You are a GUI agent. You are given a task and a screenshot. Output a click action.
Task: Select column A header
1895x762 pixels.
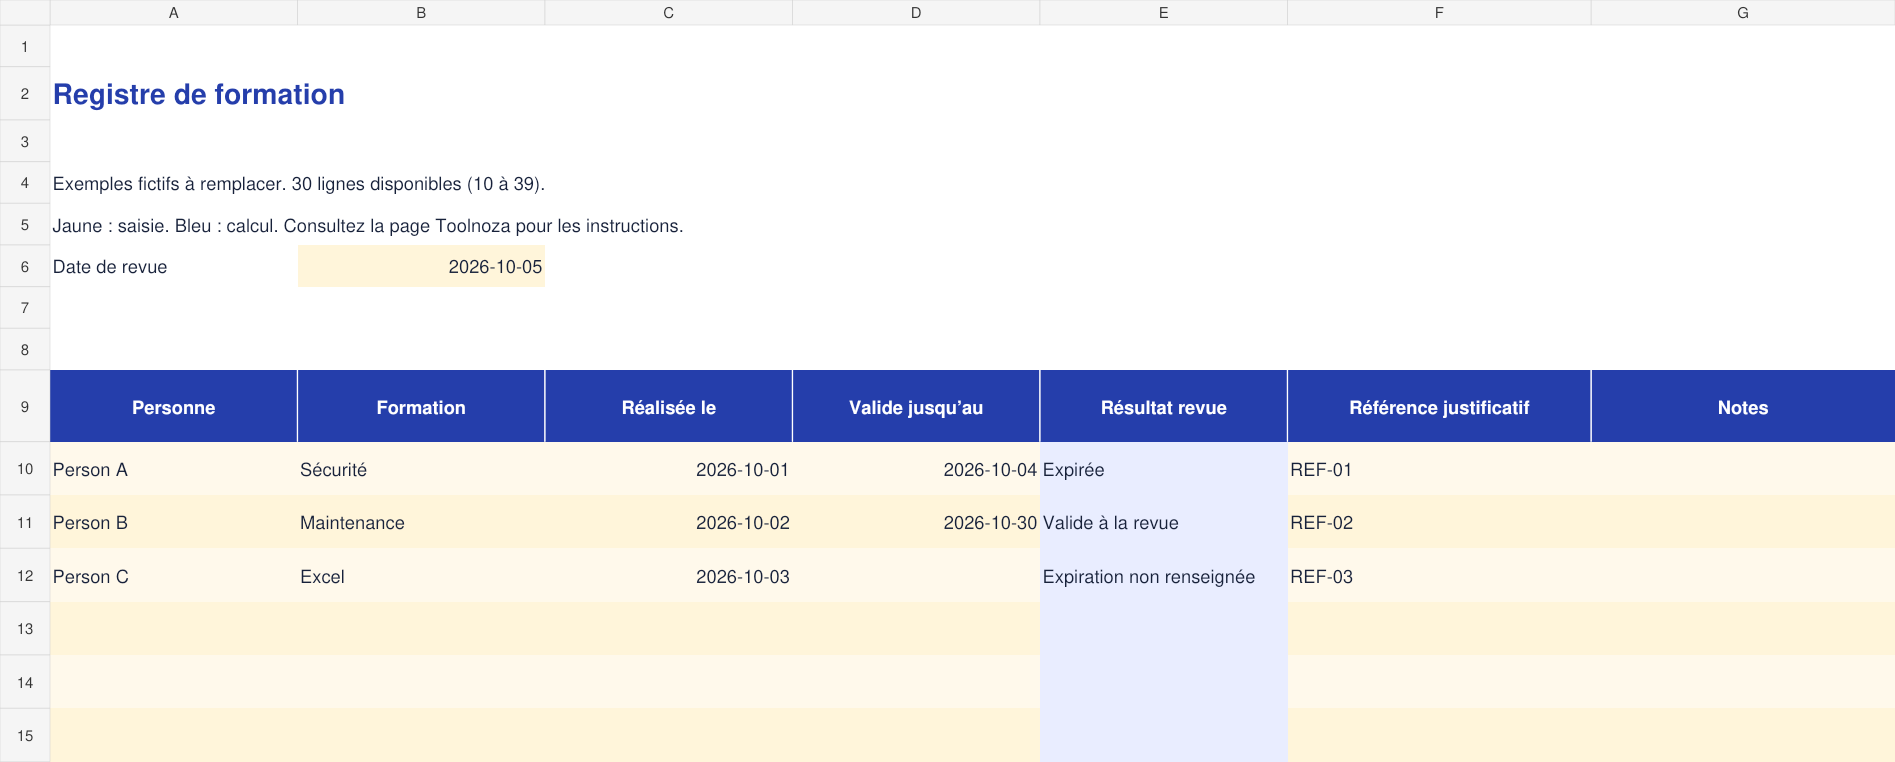pyautogui.click(x=174, y=12)
